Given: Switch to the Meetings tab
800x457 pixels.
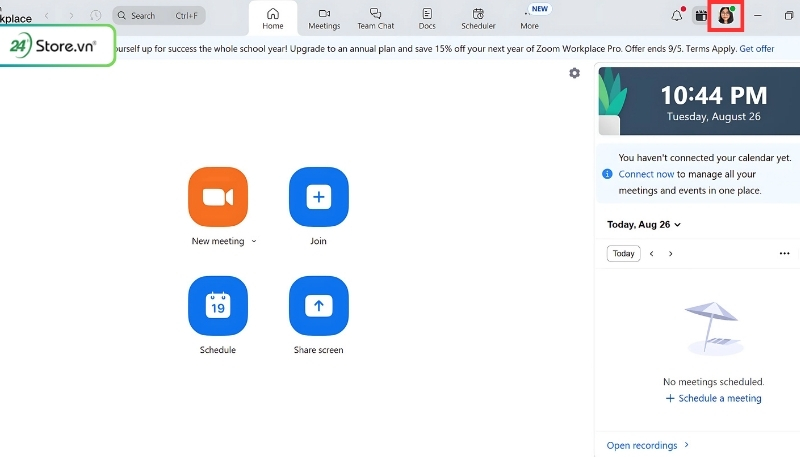Looking at the screenshot, I should click(324, 18).
